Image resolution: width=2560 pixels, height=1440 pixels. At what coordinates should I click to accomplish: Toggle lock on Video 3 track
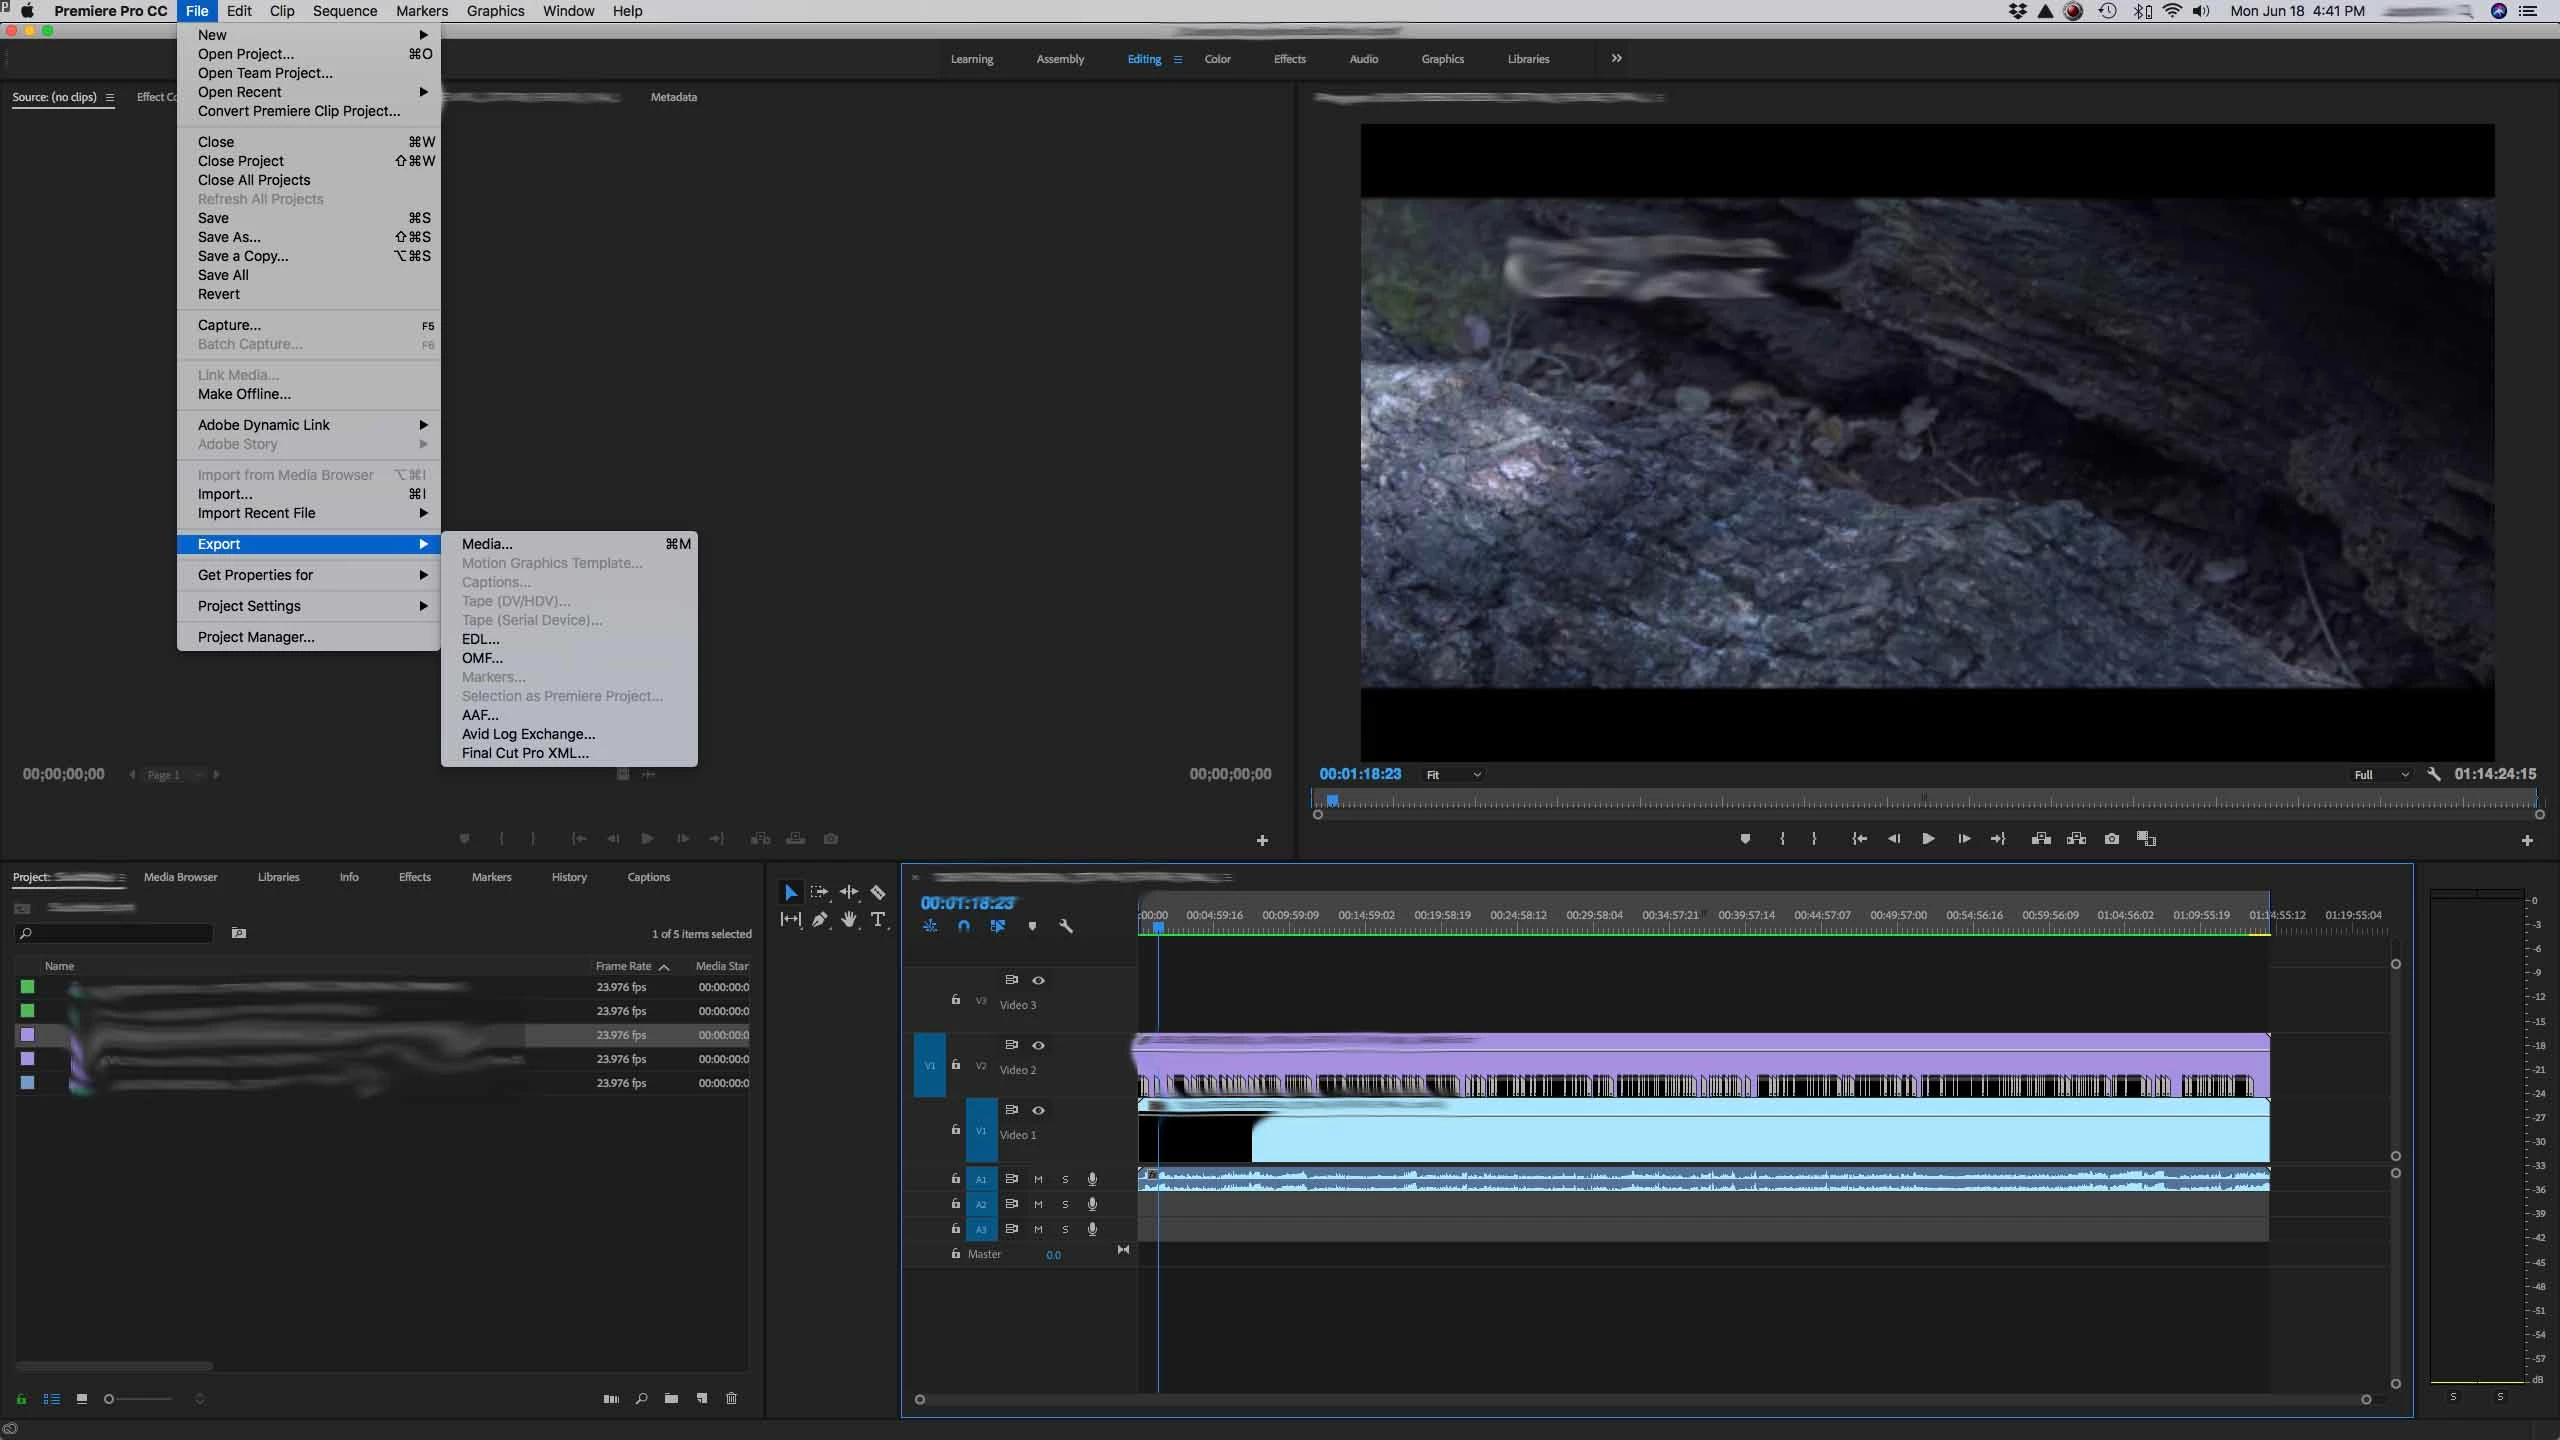(x=955, y=1000)
